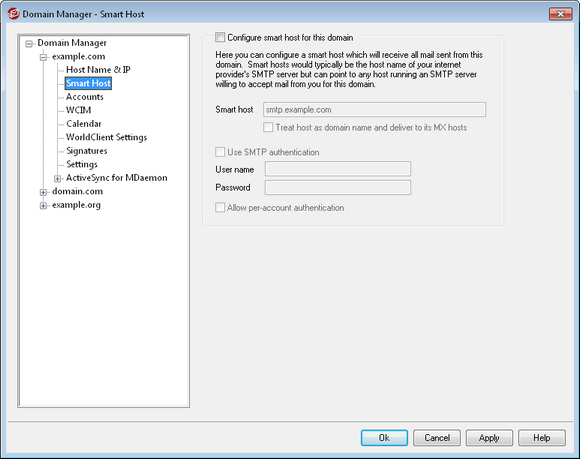Expand the example.org tree node
Screen dimensions: 580x459
(43, 206)
